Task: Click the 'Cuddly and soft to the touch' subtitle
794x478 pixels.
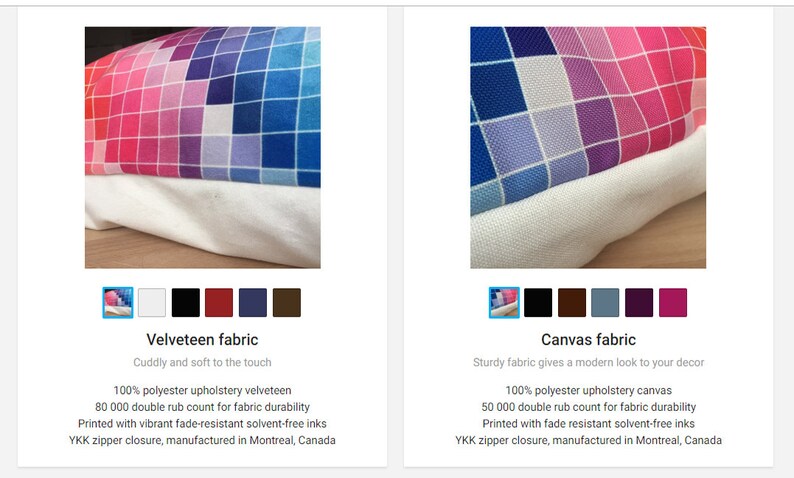Action: click(203, 363)
